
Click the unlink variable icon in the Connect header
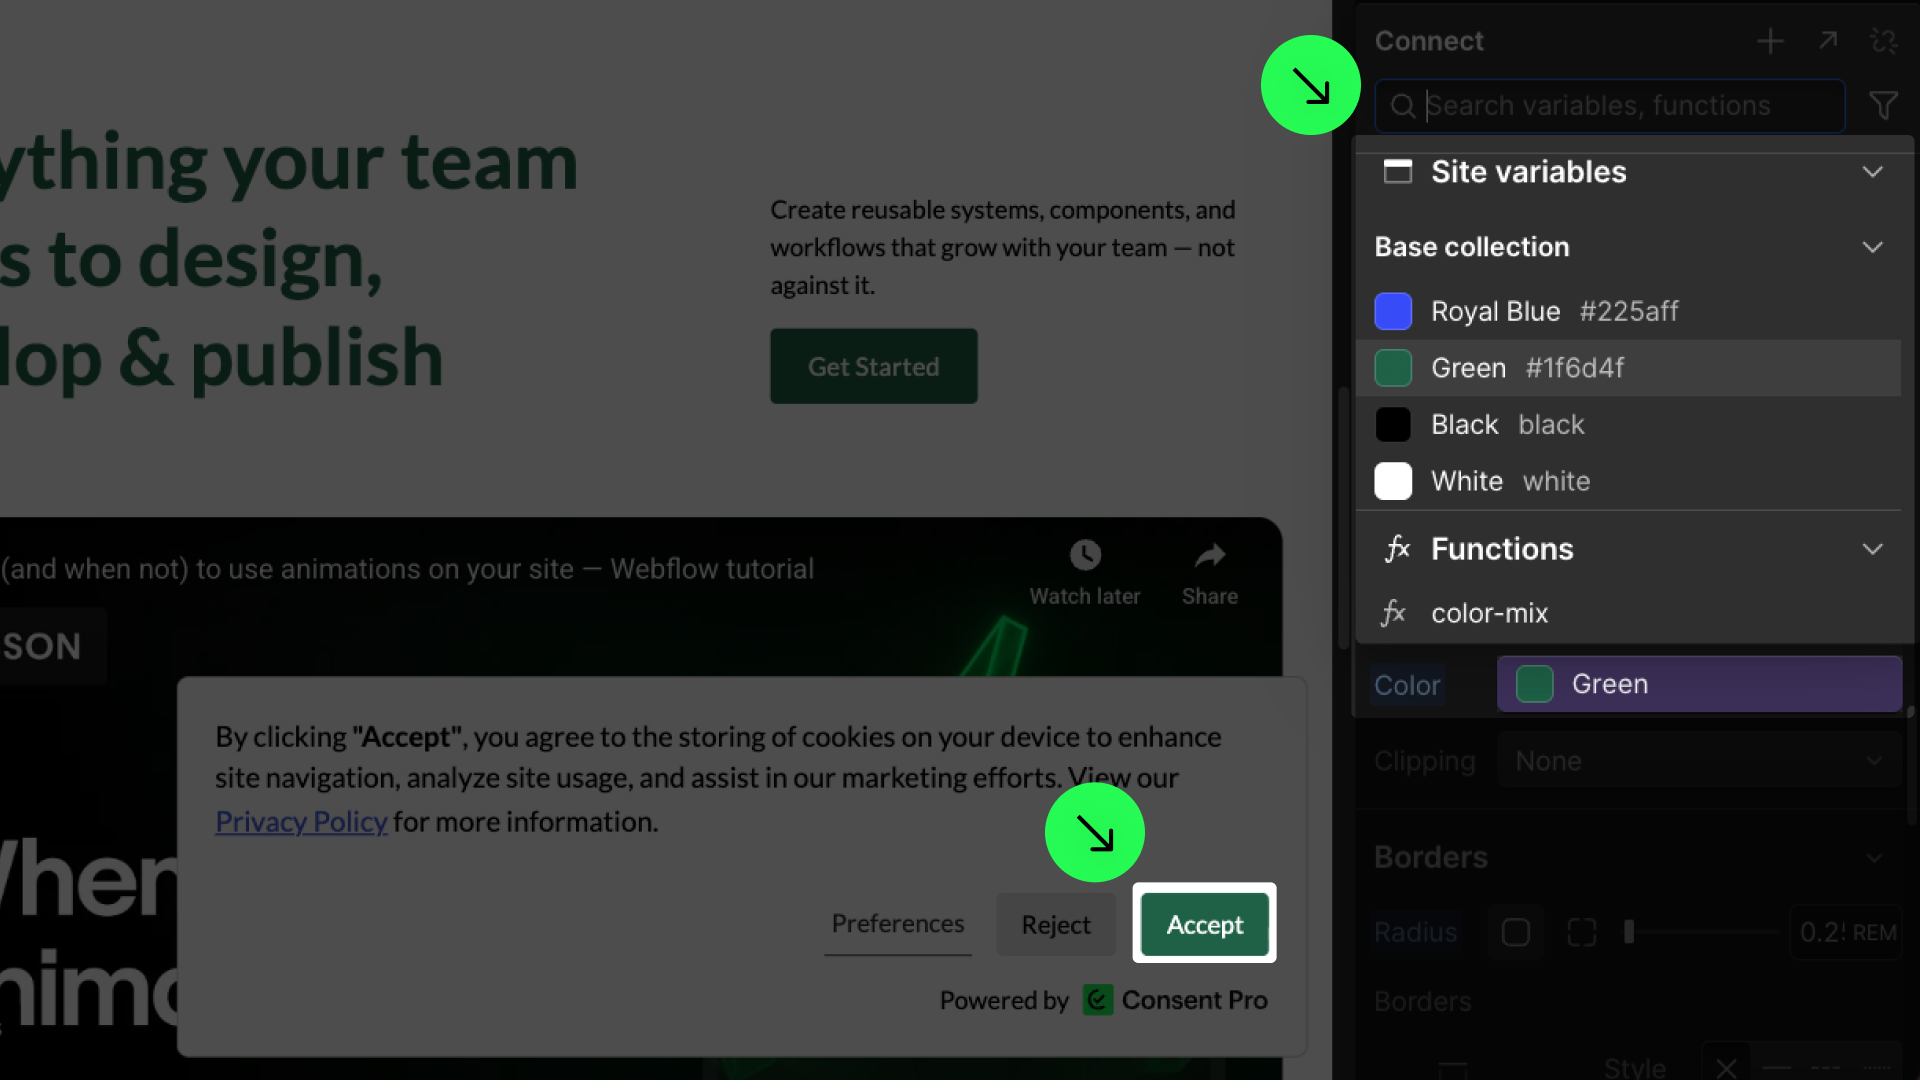1884,41
